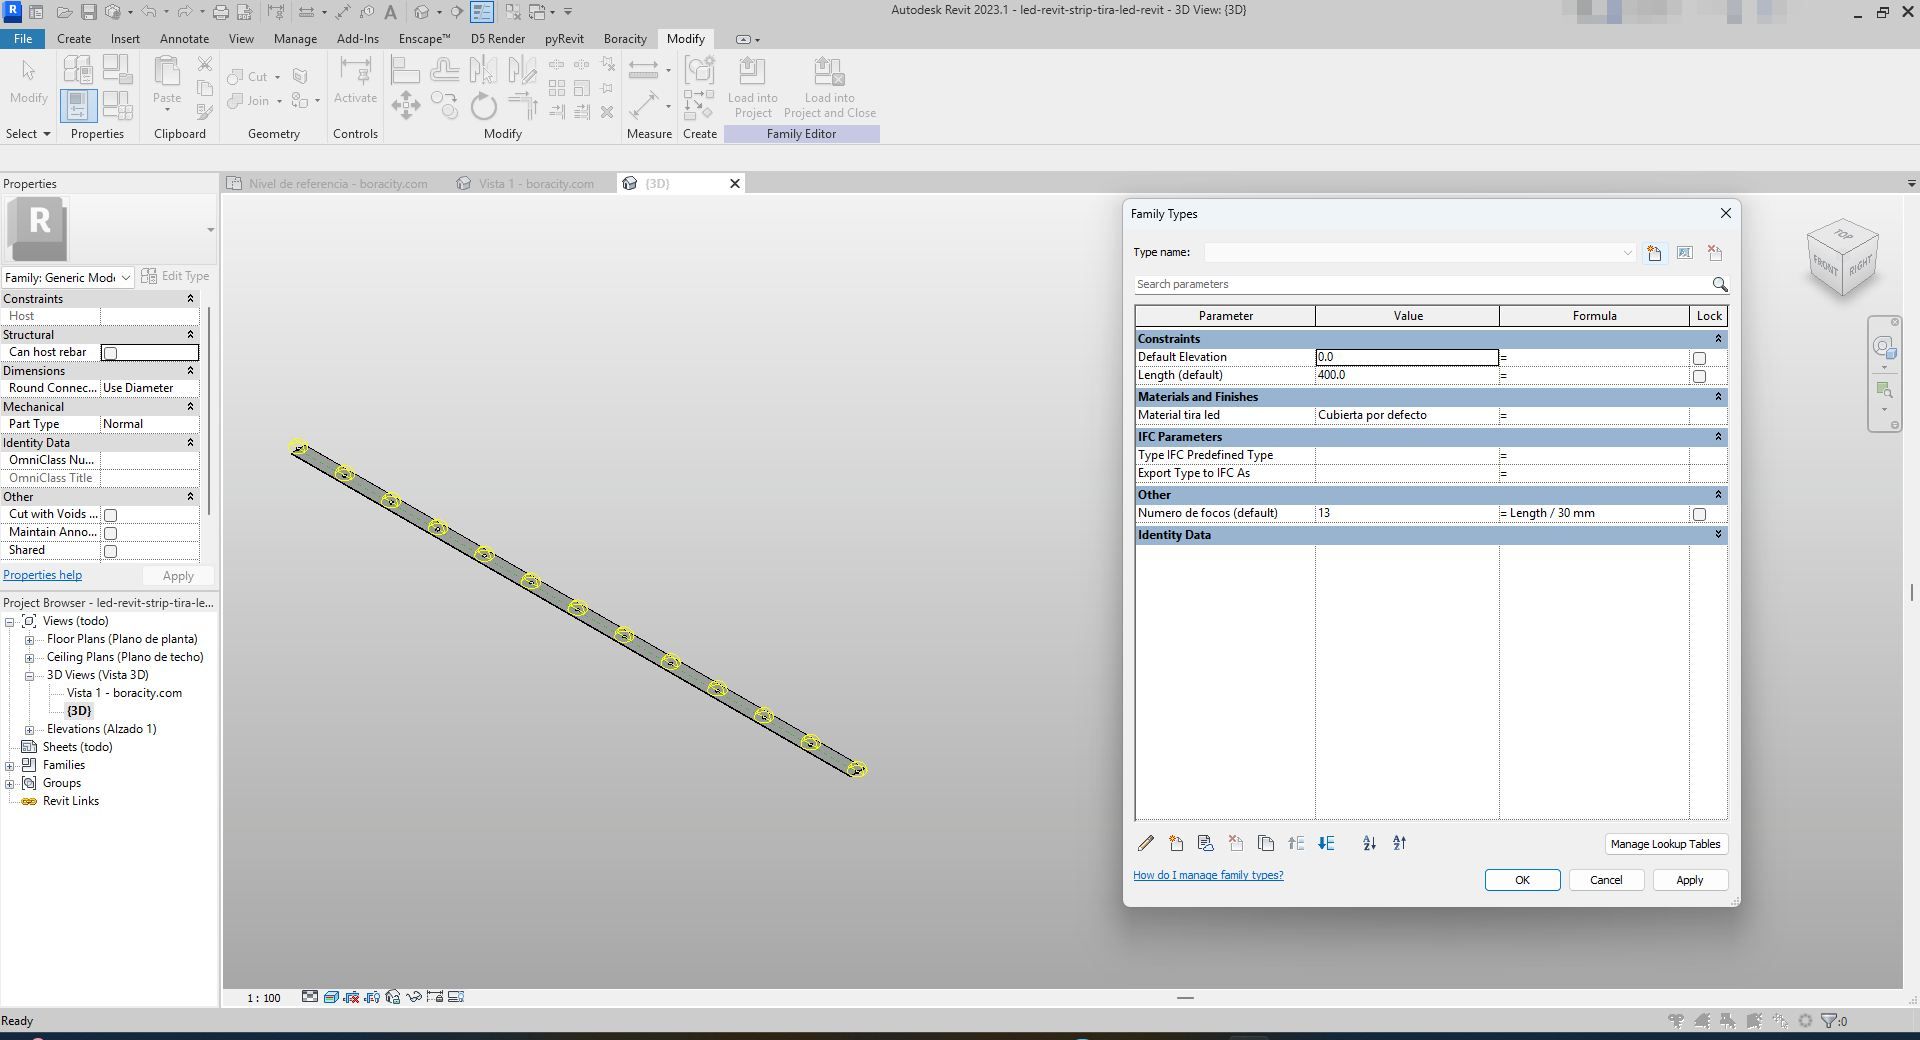The width and height of the screenshot is (1920, 1040).
Task: Click OK in Family Types dialog
Action: [x=1522, y=880]
